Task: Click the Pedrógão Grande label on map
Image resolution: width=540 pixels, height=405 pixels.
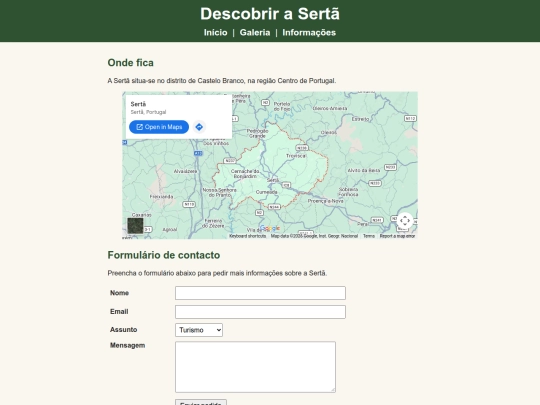Action: click(257, 133)
